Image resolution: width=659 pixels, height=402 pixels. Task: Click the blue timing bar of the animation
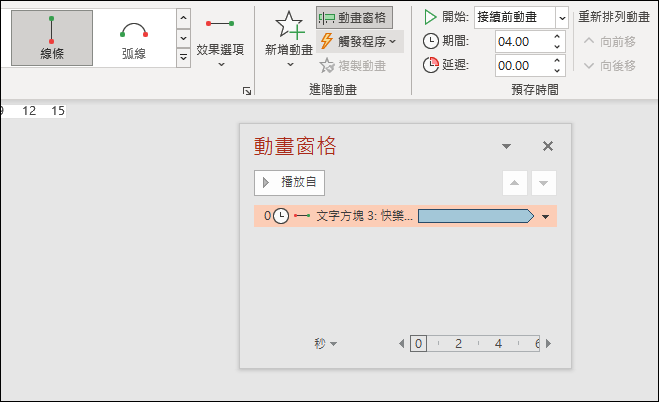476,216
